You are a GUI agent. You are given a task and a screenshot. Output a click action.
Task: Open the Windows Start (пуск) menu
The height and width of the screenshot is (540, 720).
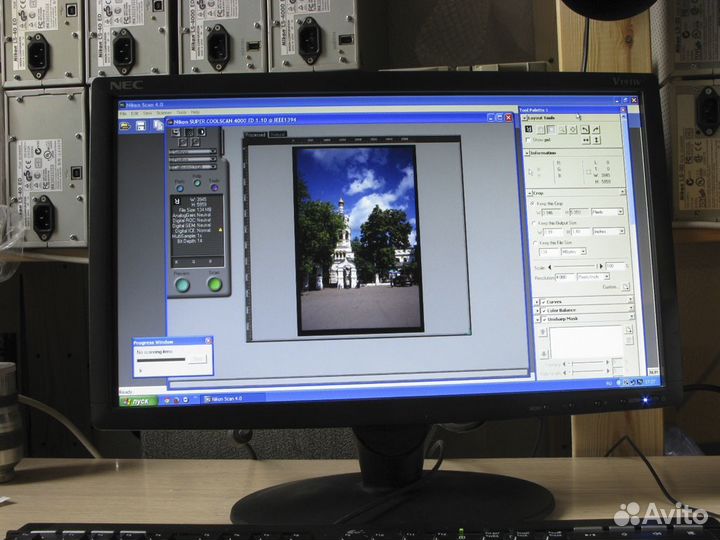click(x=138, y=398)
